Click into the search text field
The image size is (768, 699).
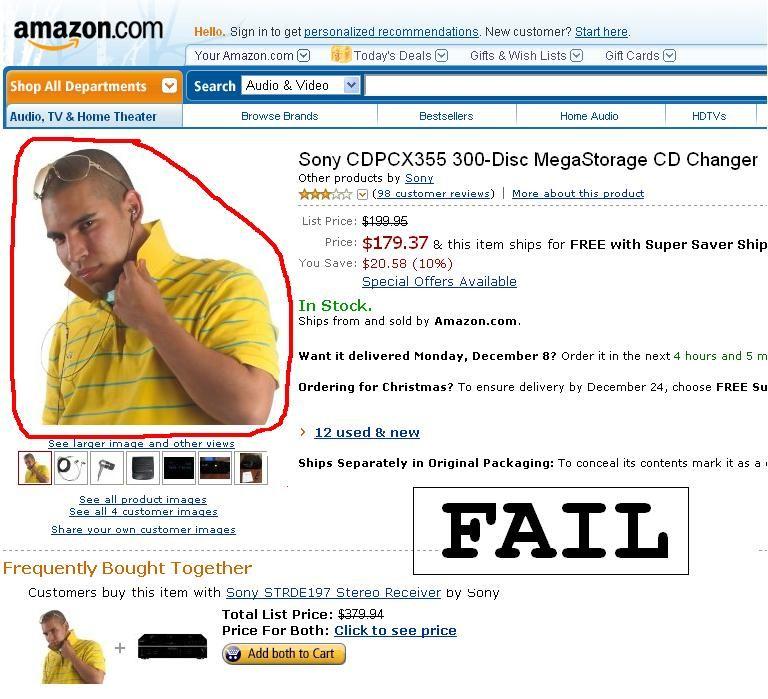[566, 86]
